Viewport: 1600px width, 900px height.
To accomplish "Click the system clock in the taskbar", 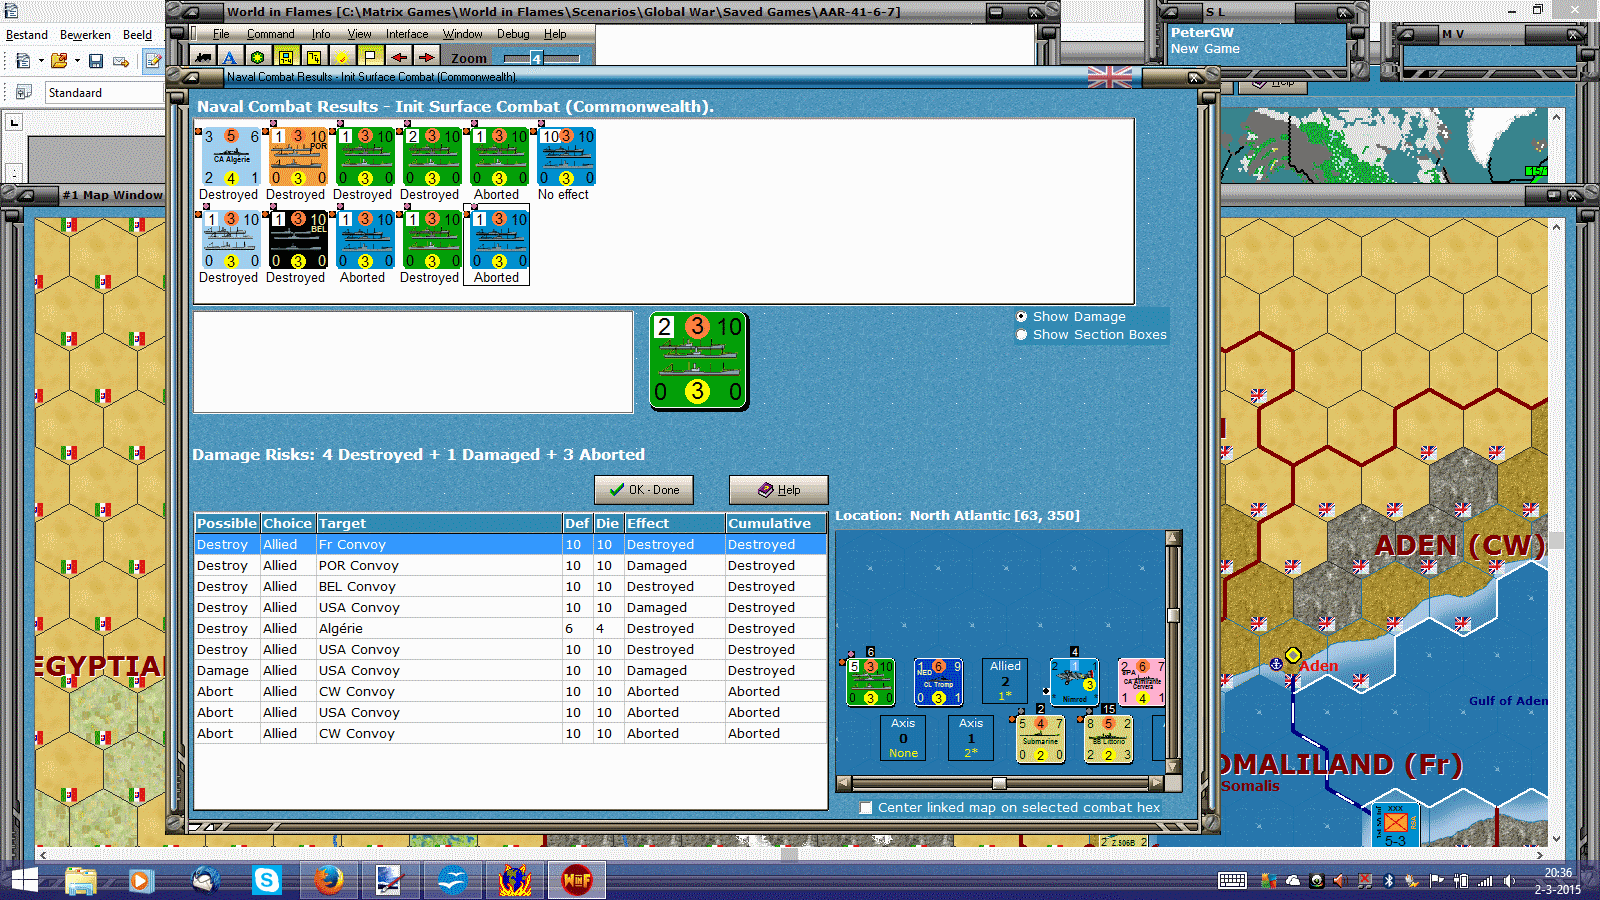I will tap(1558, 881).
